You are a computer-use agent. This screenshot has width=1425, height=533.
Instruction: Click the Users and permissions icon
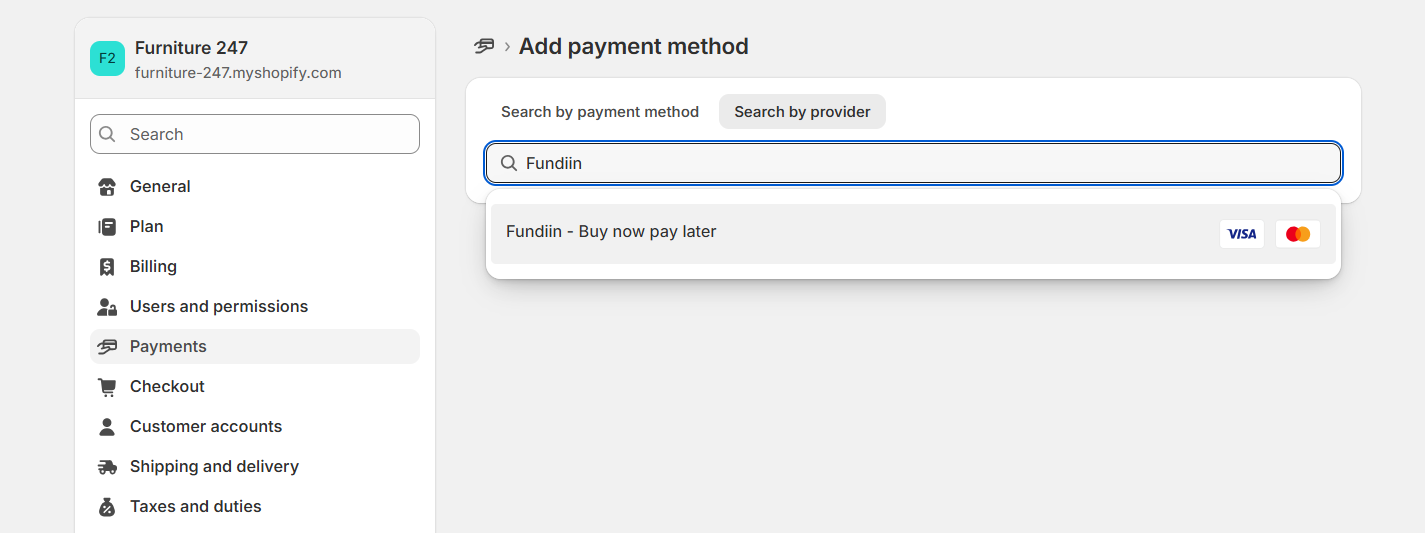coord(107,307)
